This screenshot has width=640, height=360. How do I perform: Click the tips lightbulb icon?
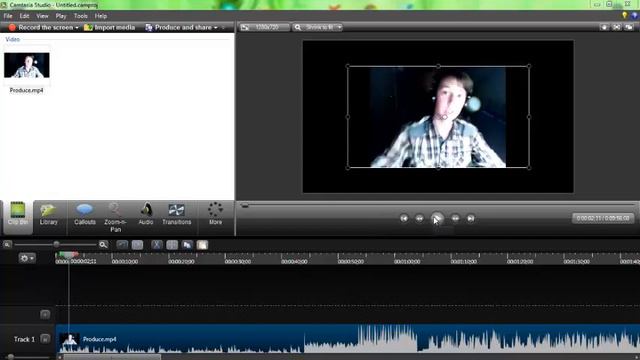[624, 16]
